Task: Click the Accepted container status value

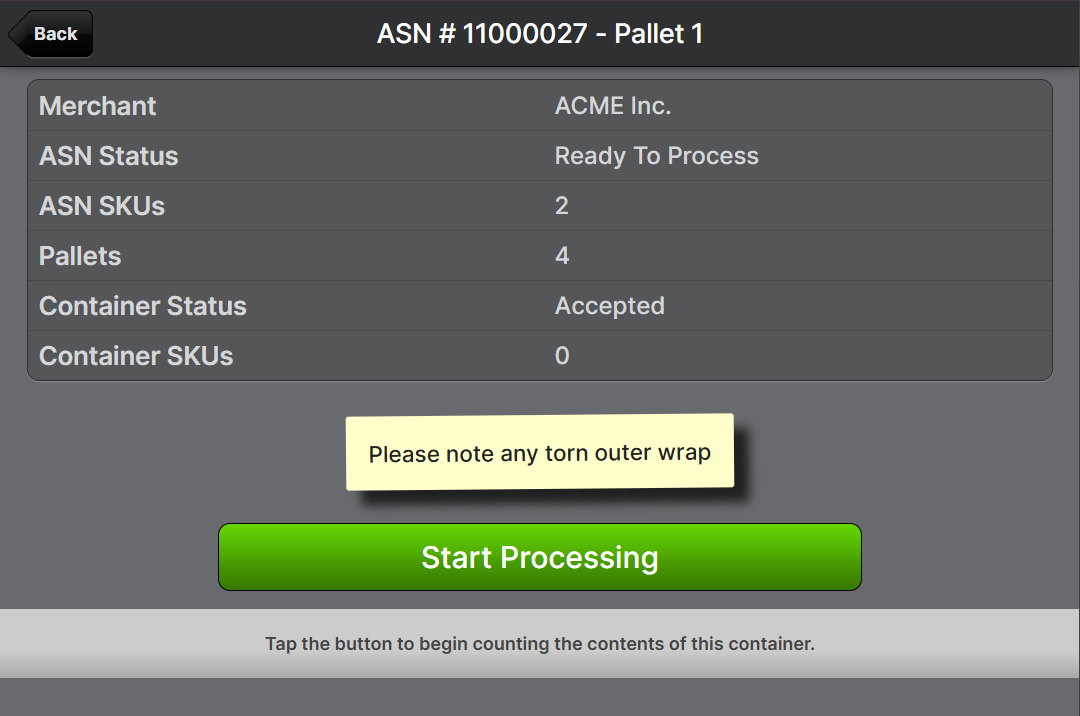Action: click(x=610, y=306)
